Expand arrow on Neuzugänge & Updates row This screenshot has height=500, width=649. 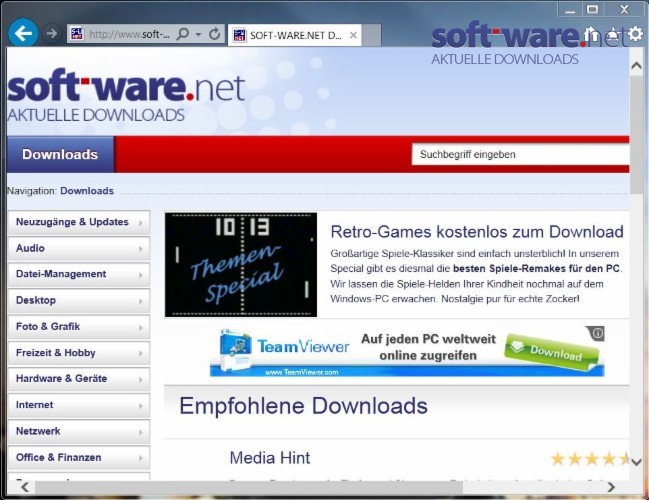(141, 223)
